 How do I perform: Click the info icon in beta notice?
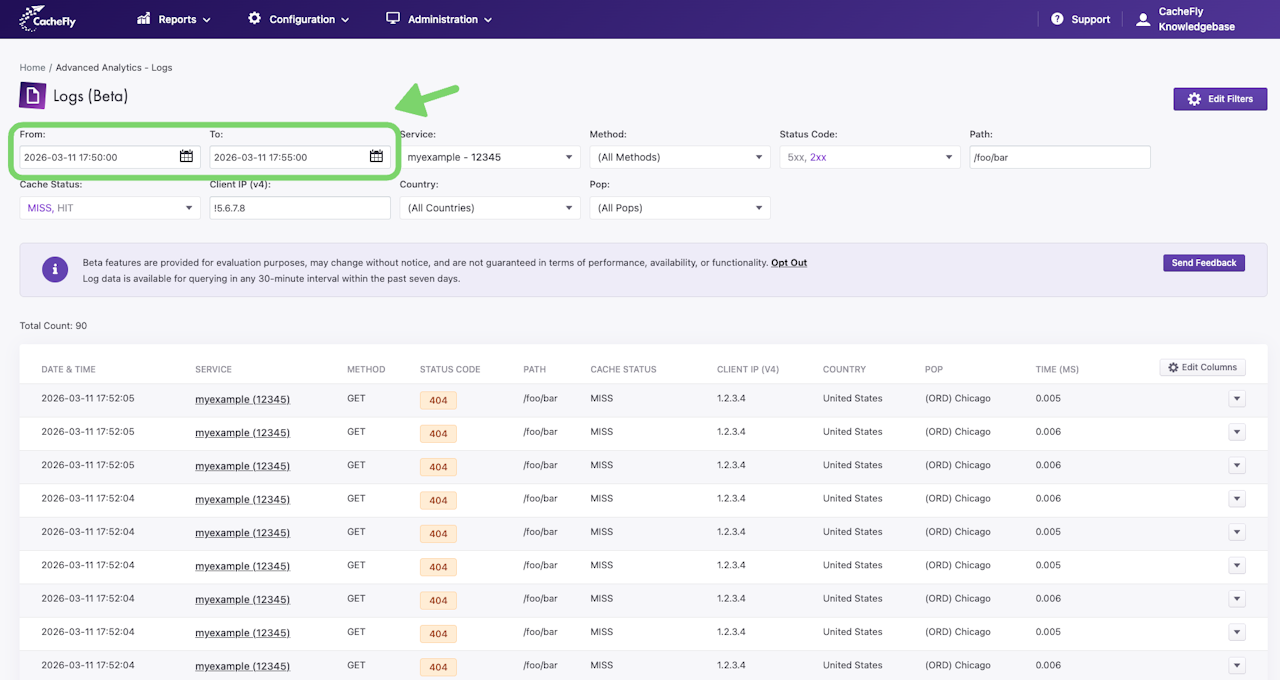tap(55, 269)
